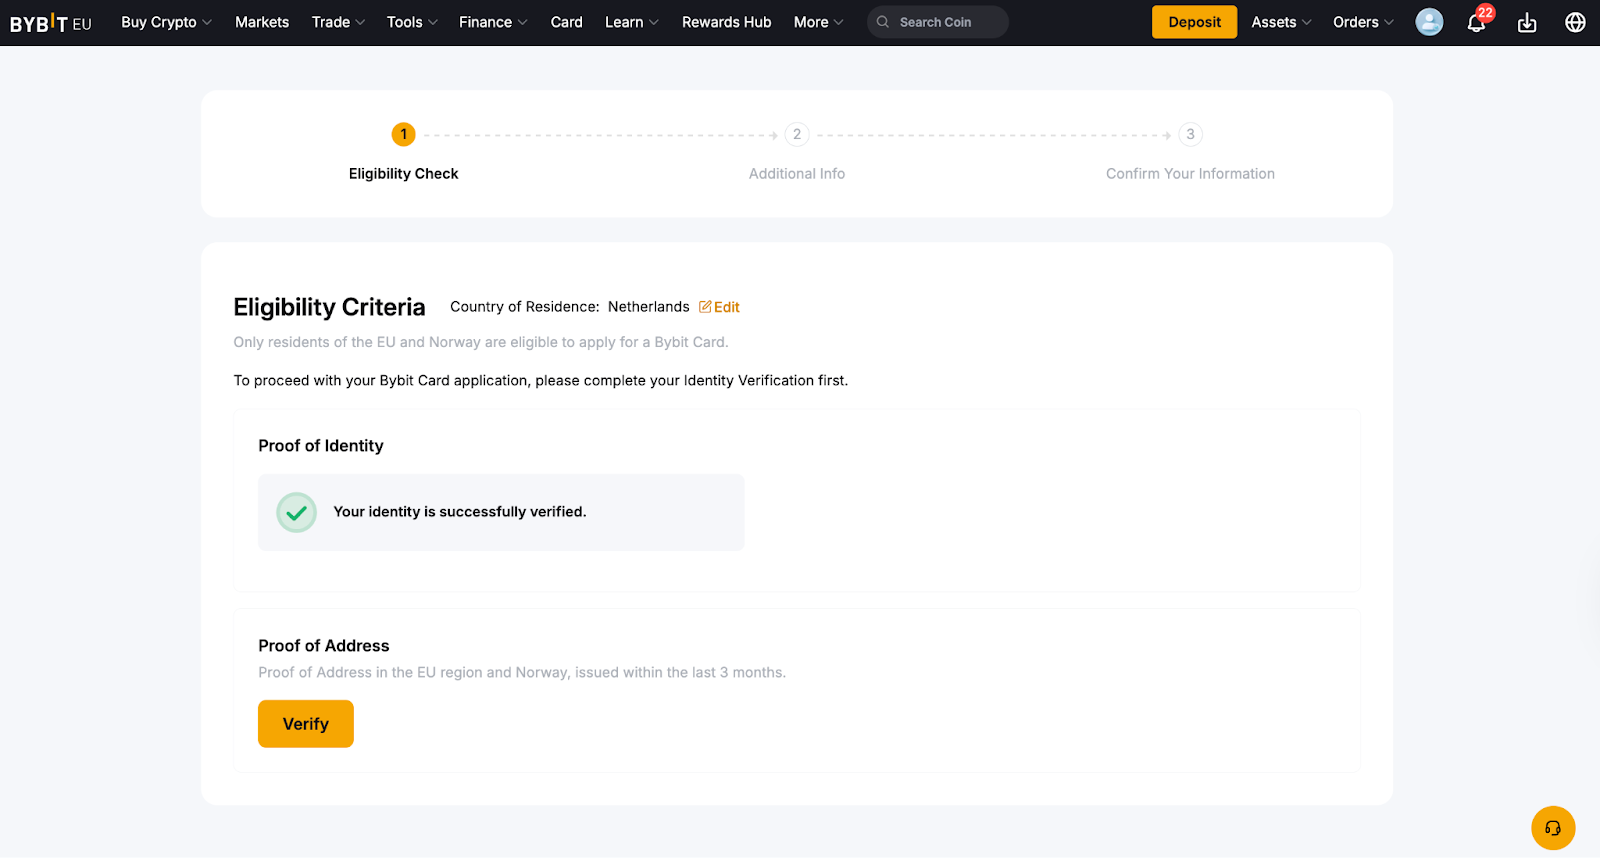This screenshot has height=858, width=1600.
Task: Expand the Finance dropdown
Action: coord(493,22)
